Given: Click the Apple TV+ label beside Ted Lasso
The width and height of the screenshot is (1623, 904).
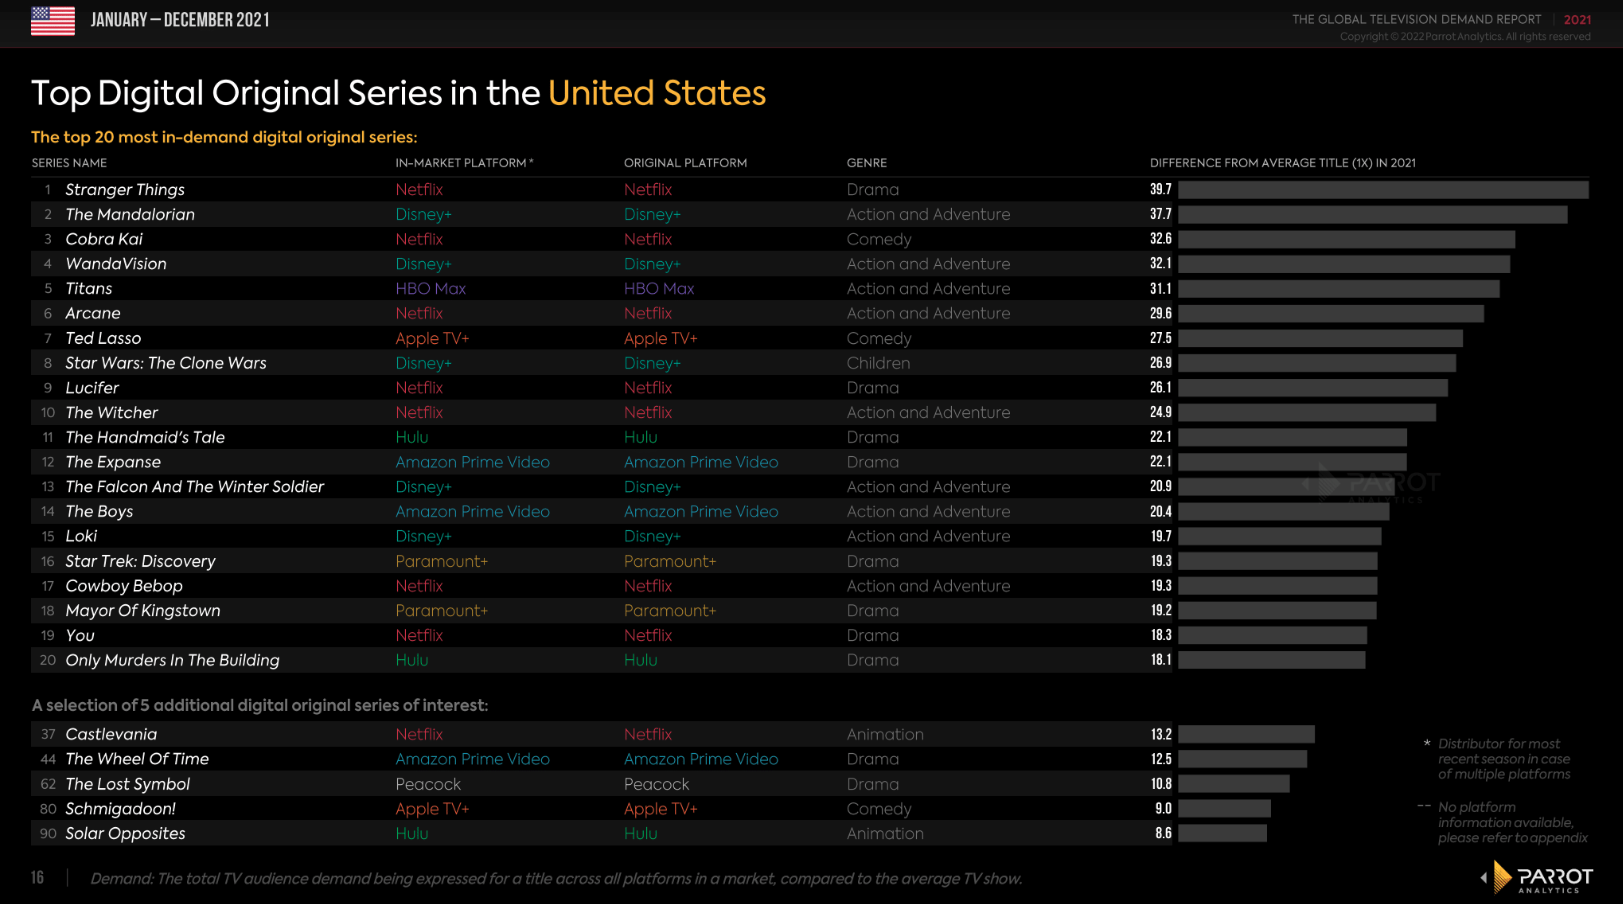Looking at the screenshot, I should tap(432, 338).
